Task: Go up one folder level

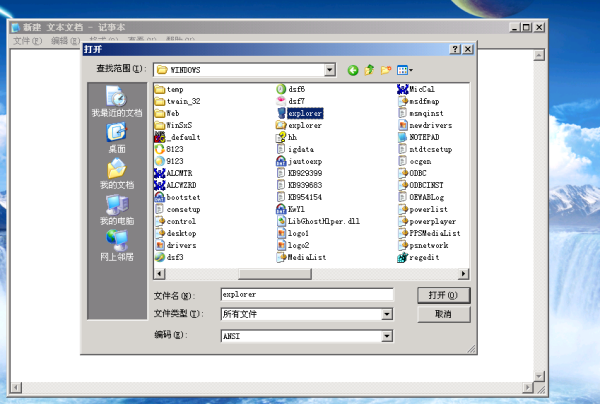Action: coord(369,70)
